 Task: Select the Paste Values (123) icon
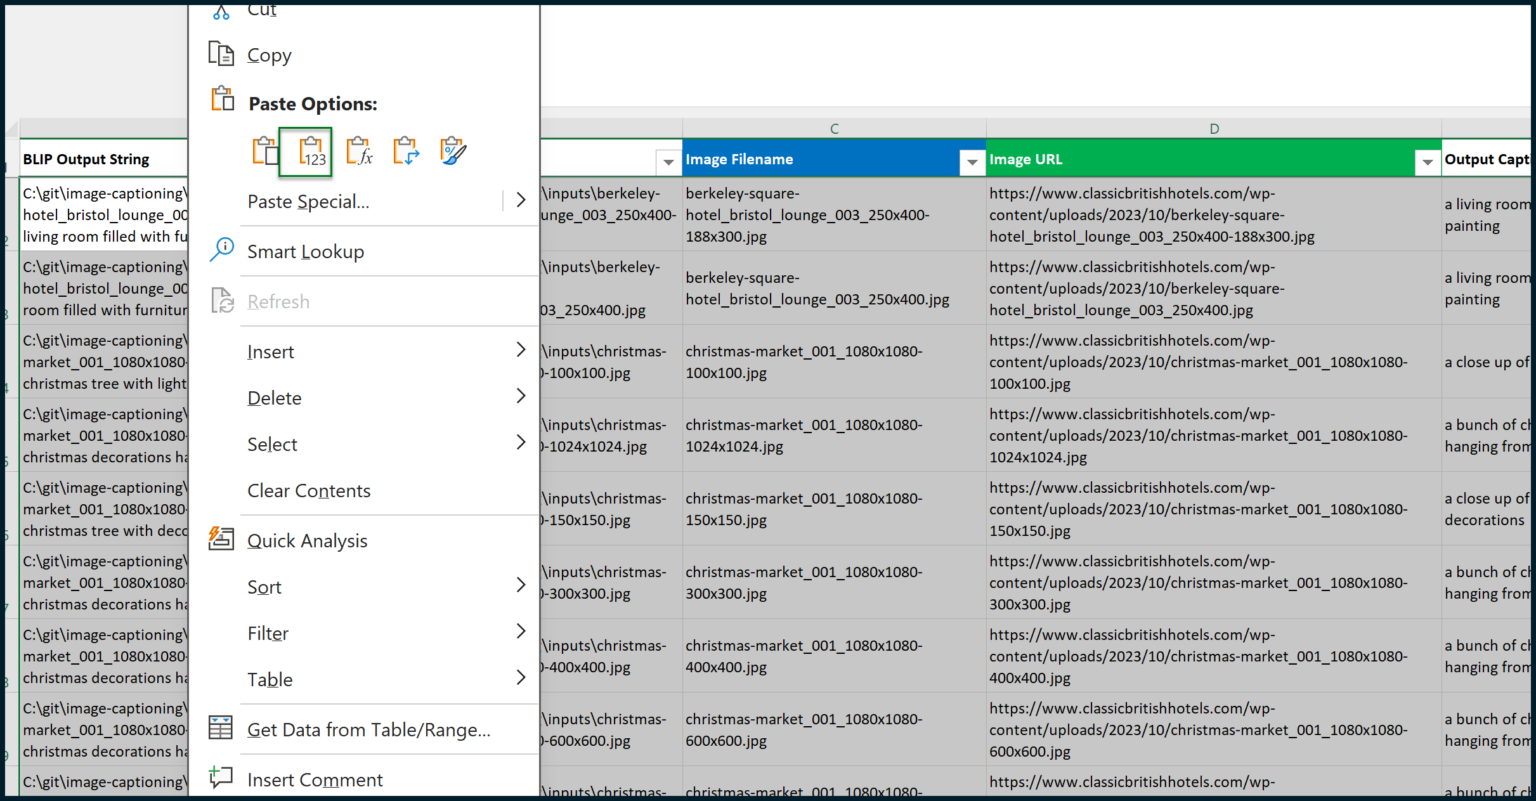click(x=312, y=152)
